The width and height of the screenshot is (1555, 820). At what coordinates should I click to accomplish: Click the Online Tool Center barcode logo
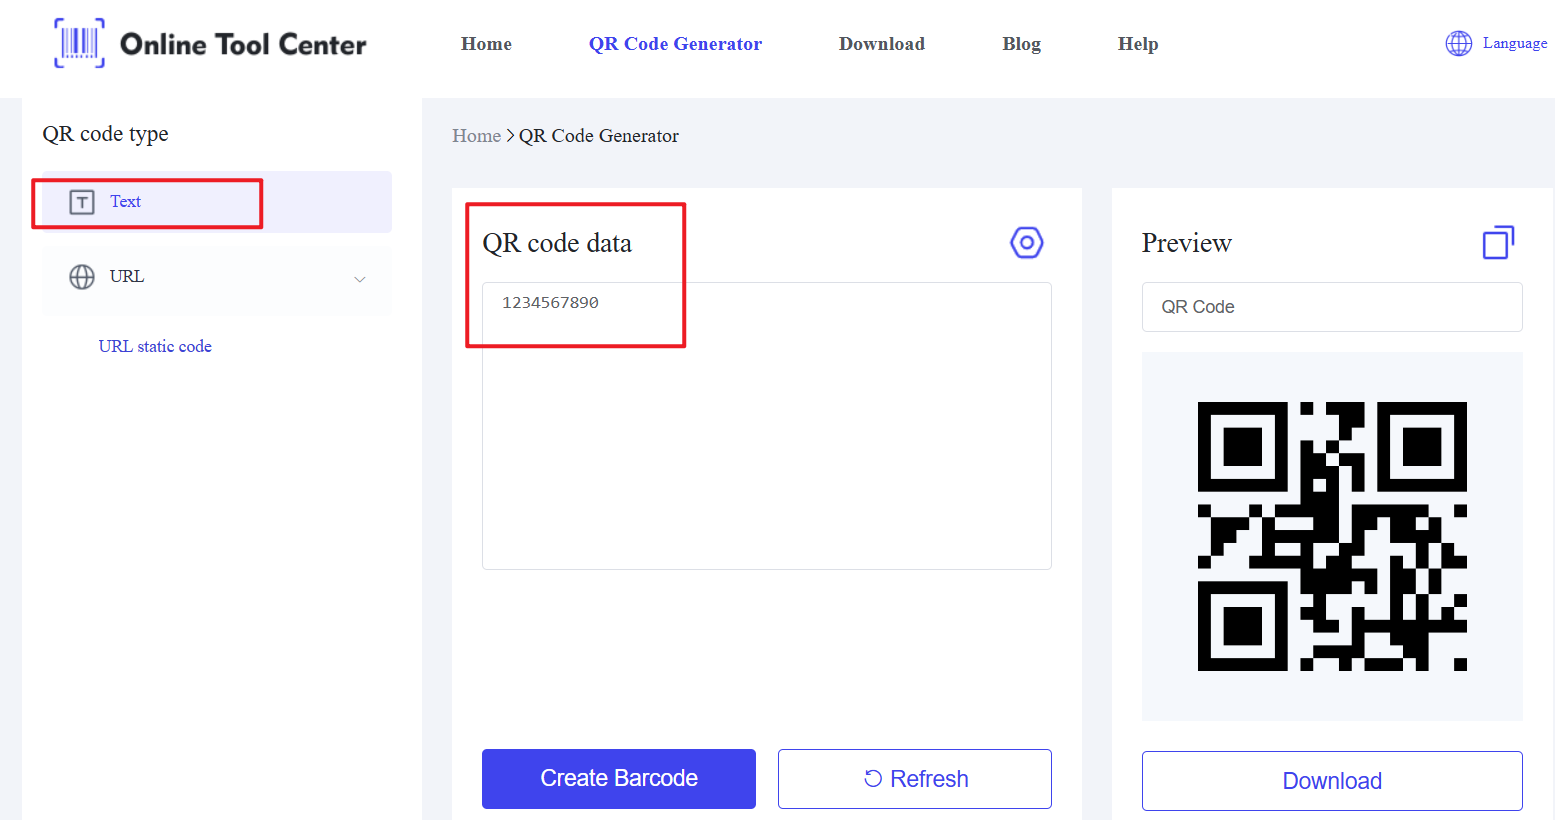coord(79,43)
